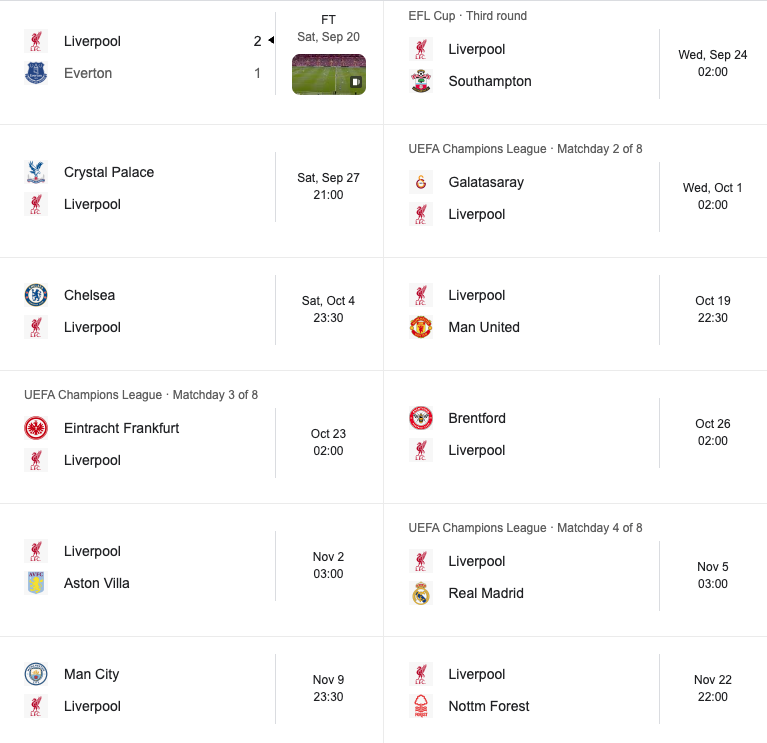
Task: Open the Champions League Matchday 3 header
Action: [x=141, y=395]
